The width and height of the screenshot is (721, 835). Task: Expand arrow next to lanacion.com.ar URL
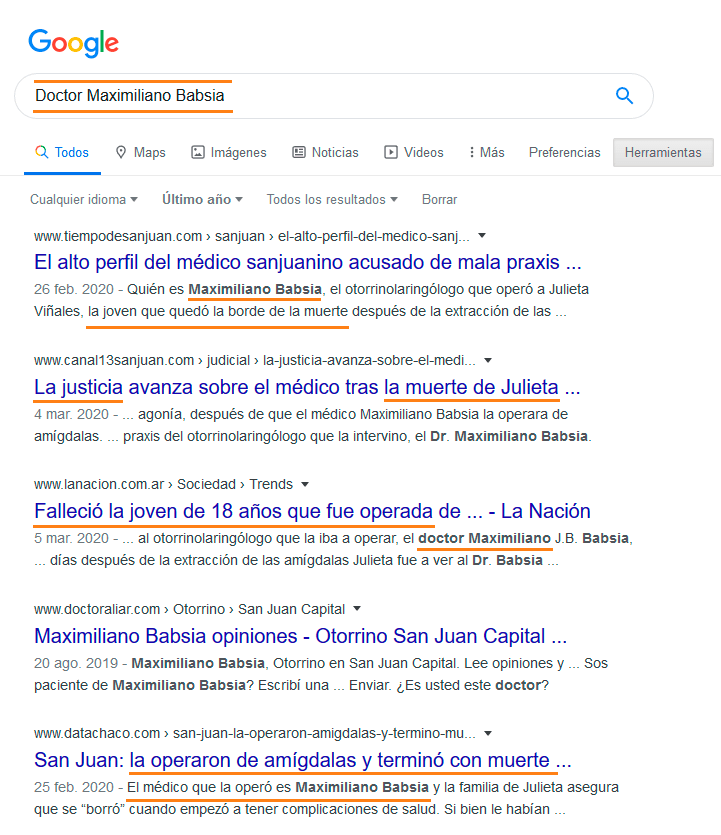pyautogui.click(x=305, y=485)
